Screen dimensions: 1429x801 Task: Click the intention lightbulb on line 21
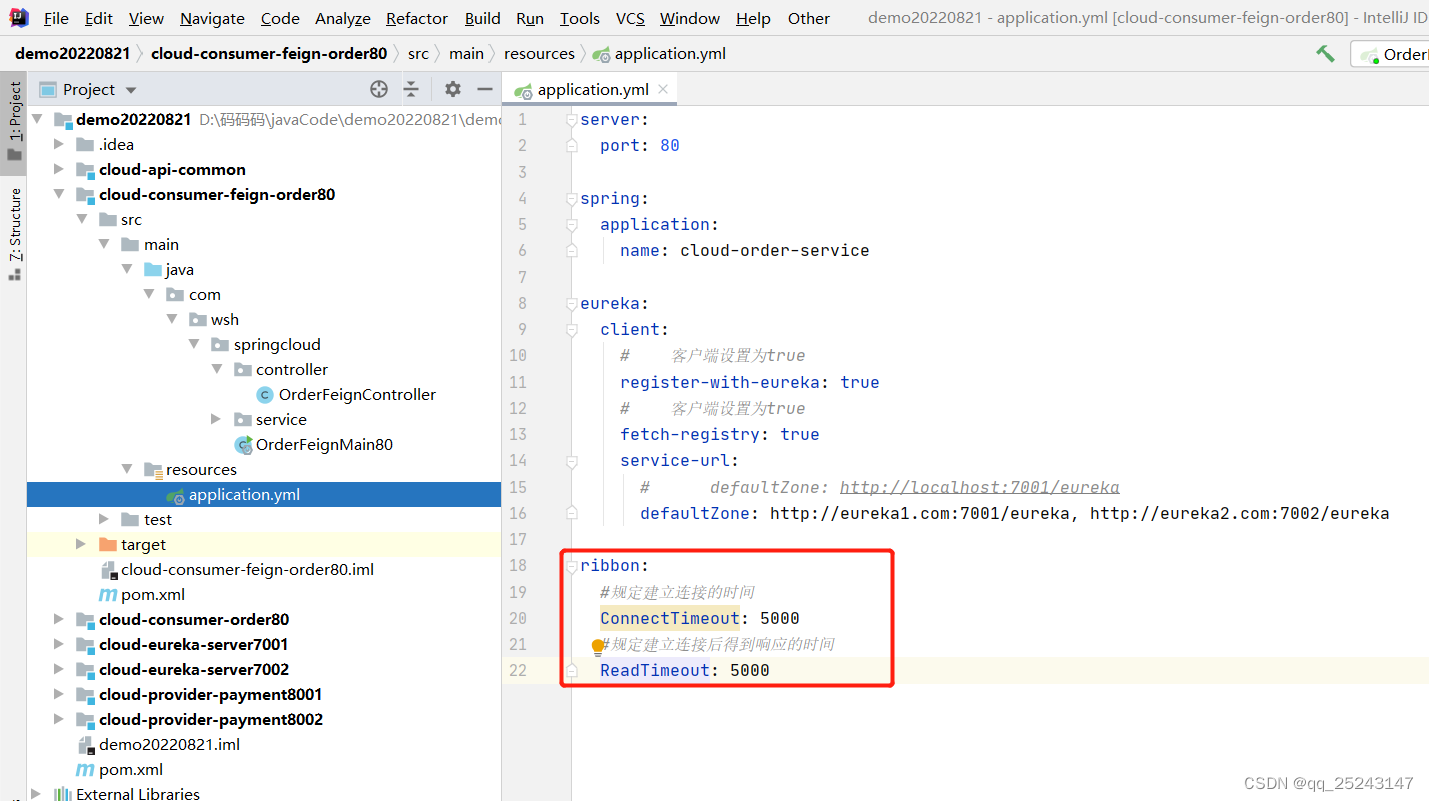point(598,647)
